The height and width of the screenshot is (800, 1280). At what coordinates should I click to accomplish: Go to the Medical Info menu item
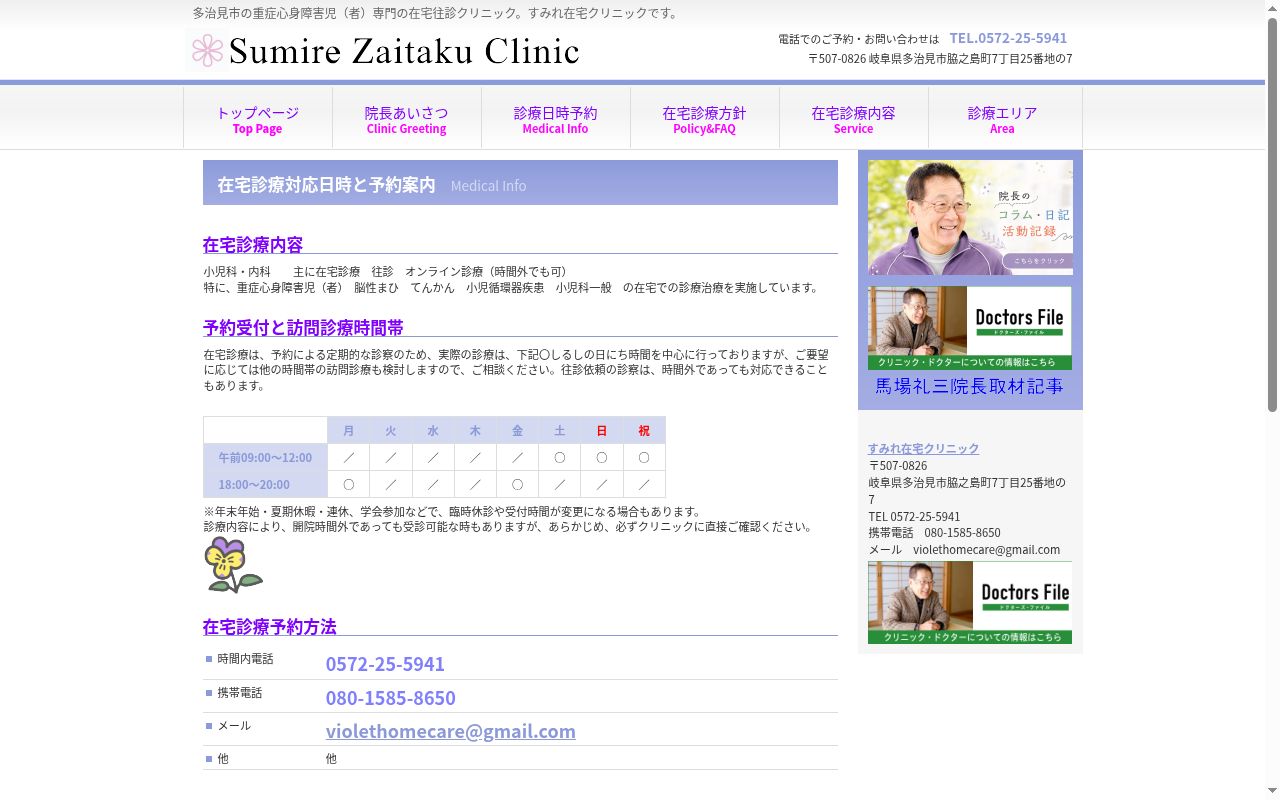point(555,119)
